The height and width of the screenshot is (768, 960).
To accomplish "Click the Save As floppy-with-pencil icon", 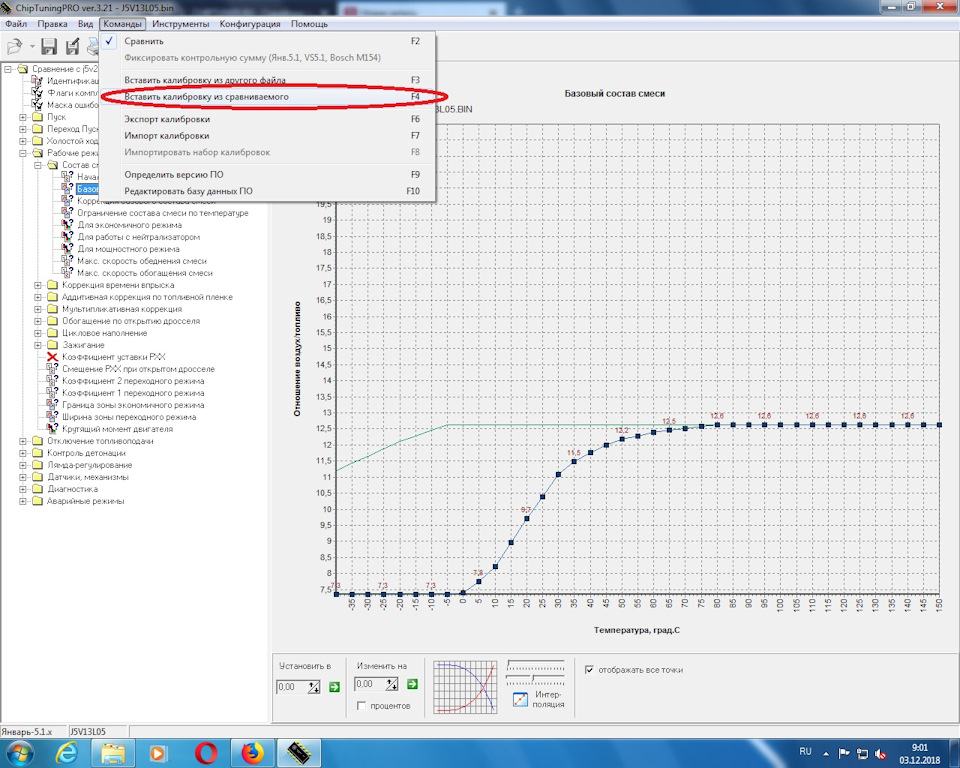I will (x=73, y=47).
